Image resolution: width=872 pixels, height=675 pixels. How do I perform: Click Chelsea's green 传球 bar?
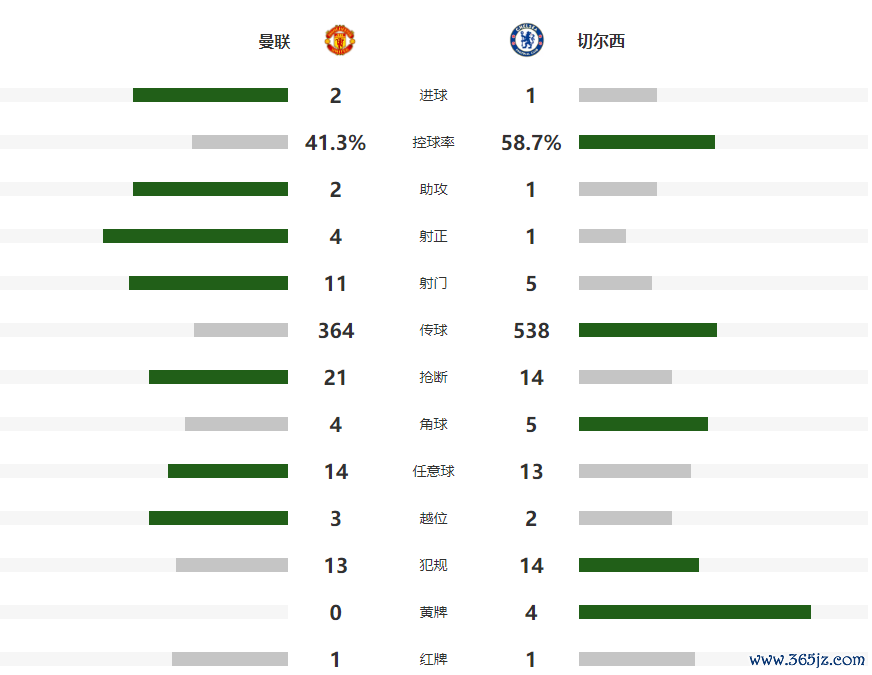pos(647,330)
